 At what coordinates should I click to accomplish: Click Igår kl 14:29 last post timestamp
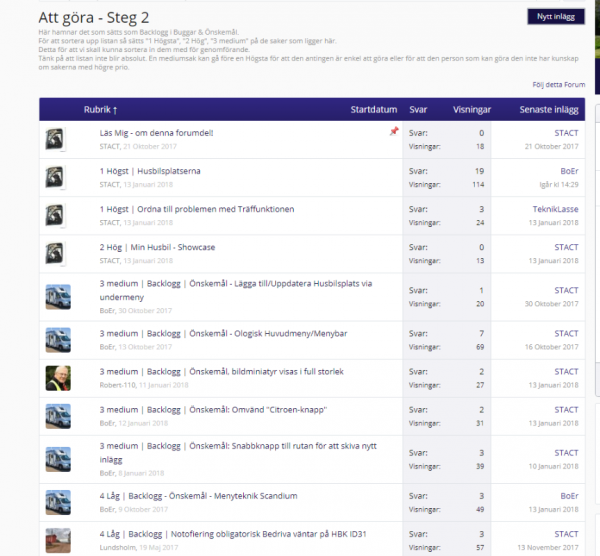click(x=555, y=185)
